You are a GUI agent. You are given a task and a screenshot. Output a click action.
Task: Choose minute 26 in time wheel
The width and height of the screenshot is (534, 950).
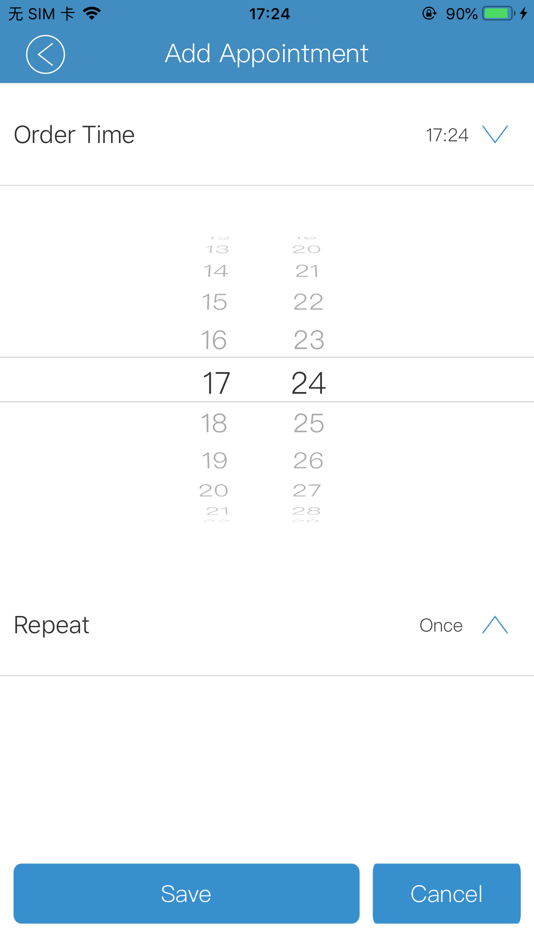[309, 460]
